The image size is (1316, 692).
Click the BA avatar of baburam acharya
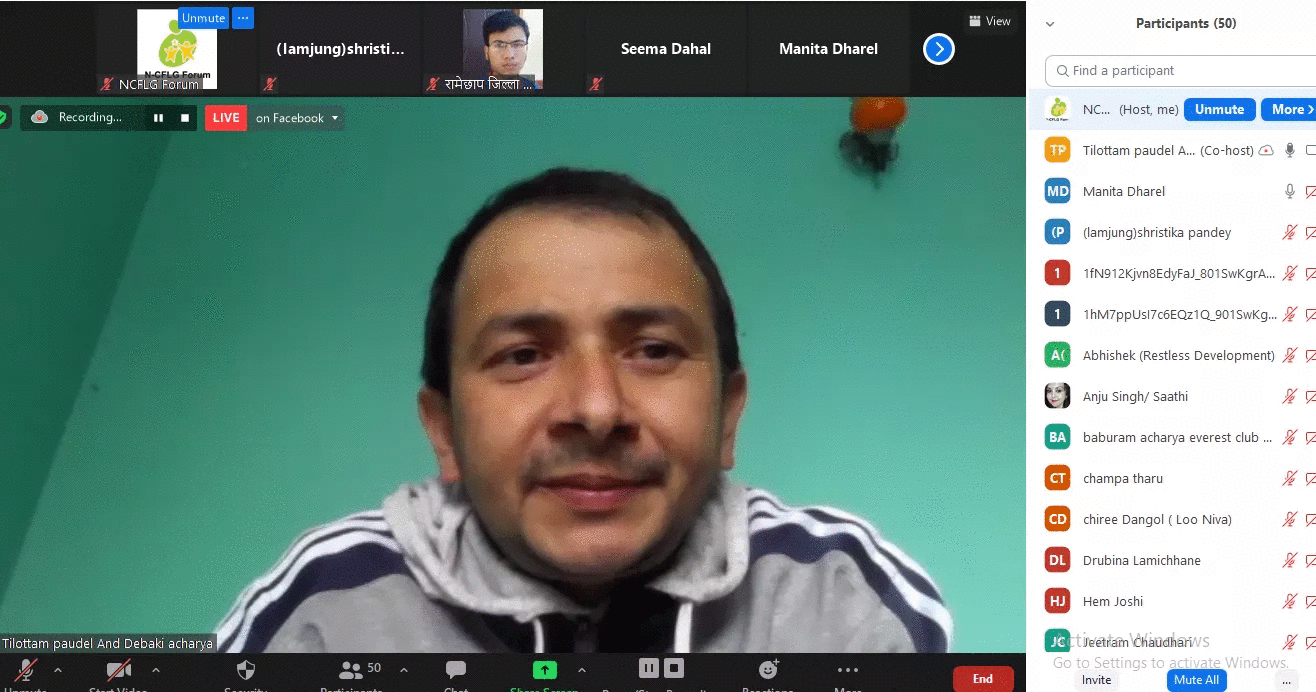coord(1057,437)
